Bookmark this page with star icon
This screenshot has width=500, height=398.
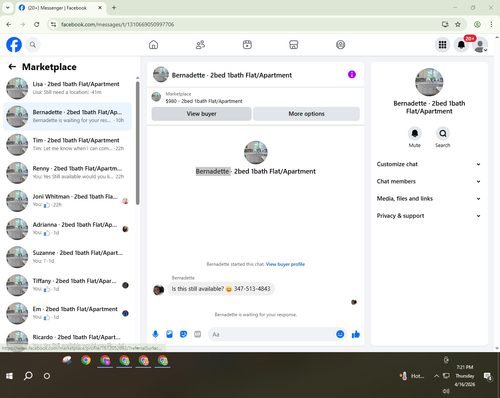coord(458,24)
